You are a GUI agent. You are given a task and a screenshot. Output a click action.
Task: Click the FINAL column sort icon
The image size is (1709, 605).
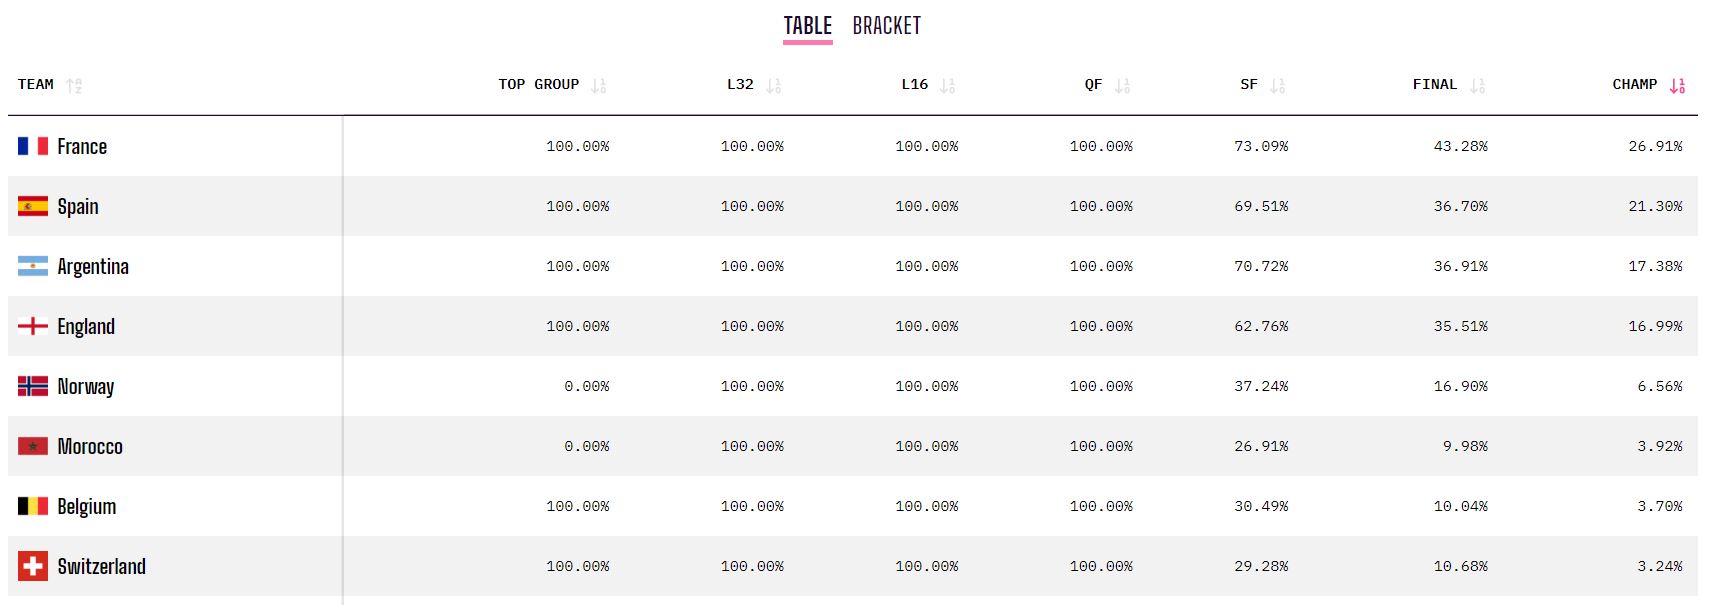pos(1477,86)
